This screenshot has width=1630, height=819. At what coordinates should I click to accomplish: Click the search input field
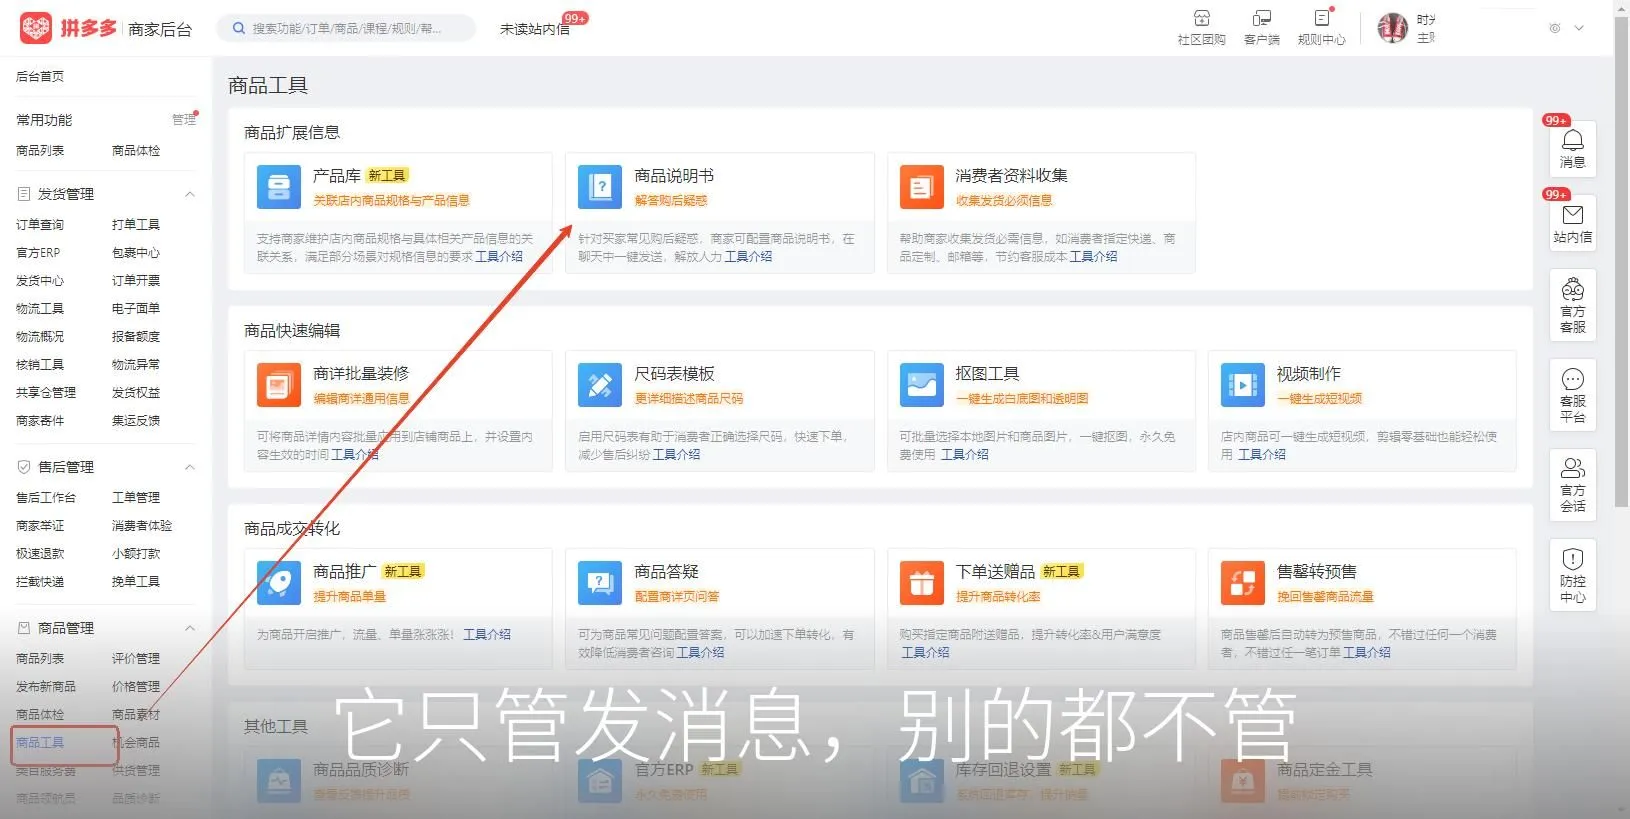pyautogui.click(x=347, y=28)
